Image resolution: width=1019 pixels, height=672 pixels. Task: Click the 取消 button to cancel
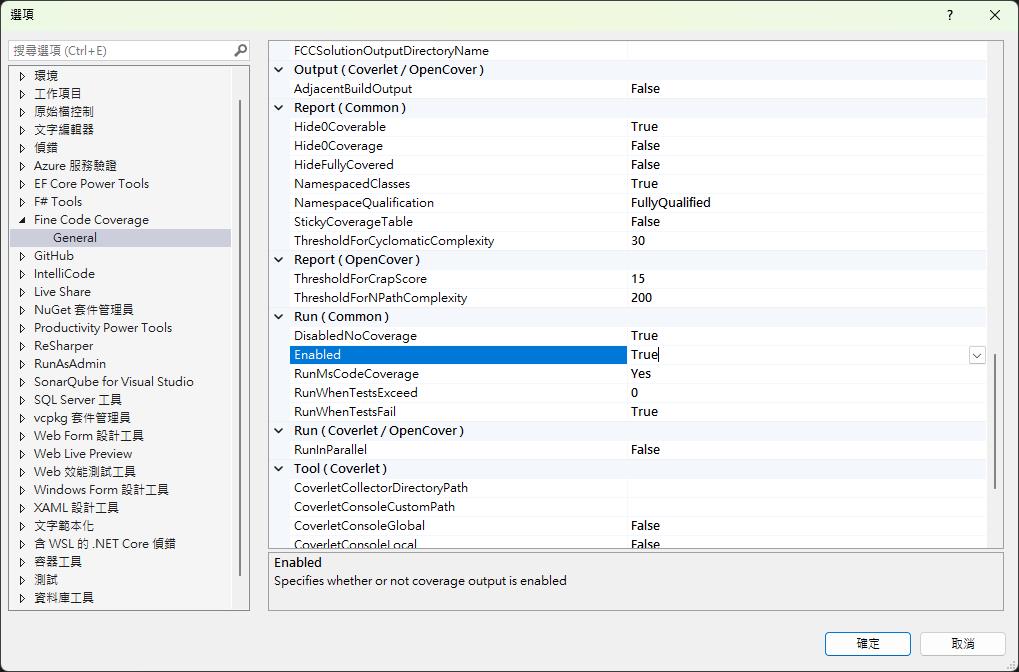click(x=962, y=643)
